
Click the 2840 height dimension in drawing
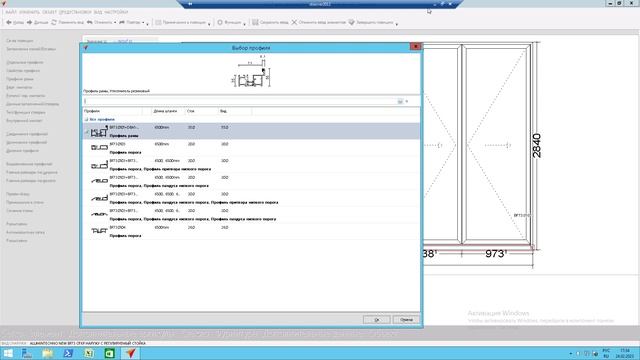536,146
